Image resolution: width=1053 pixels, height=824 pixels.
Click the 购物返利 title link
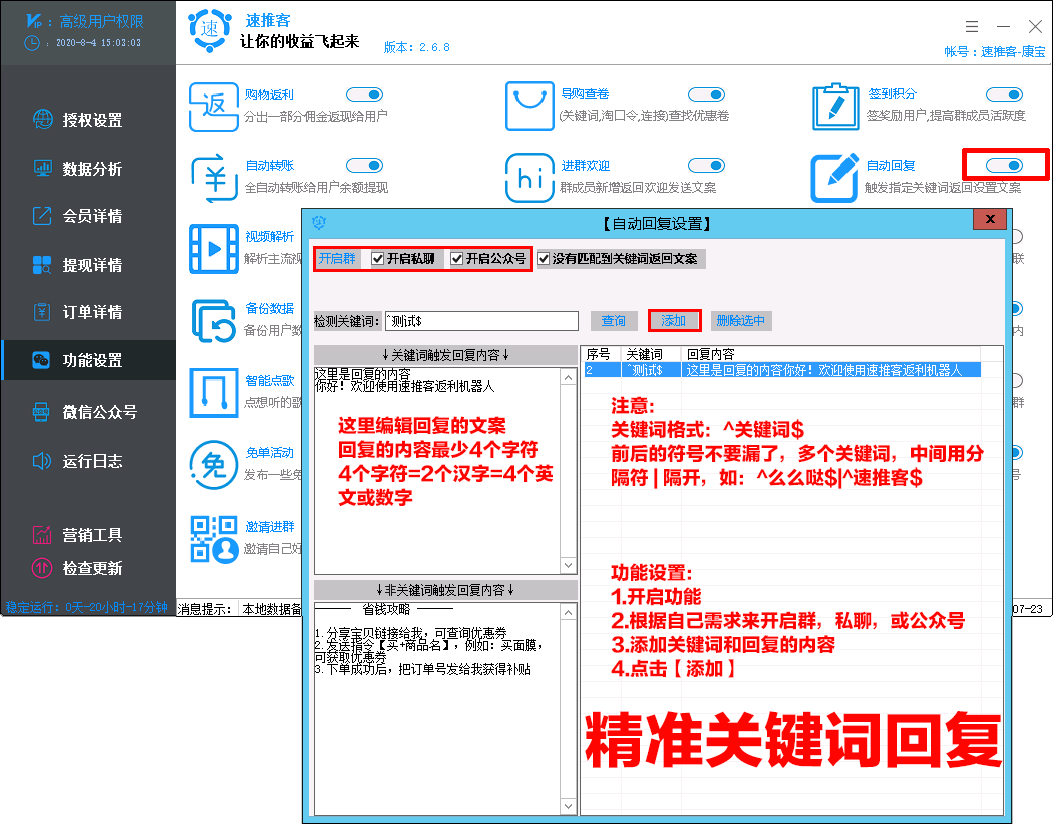coord(269,95)
